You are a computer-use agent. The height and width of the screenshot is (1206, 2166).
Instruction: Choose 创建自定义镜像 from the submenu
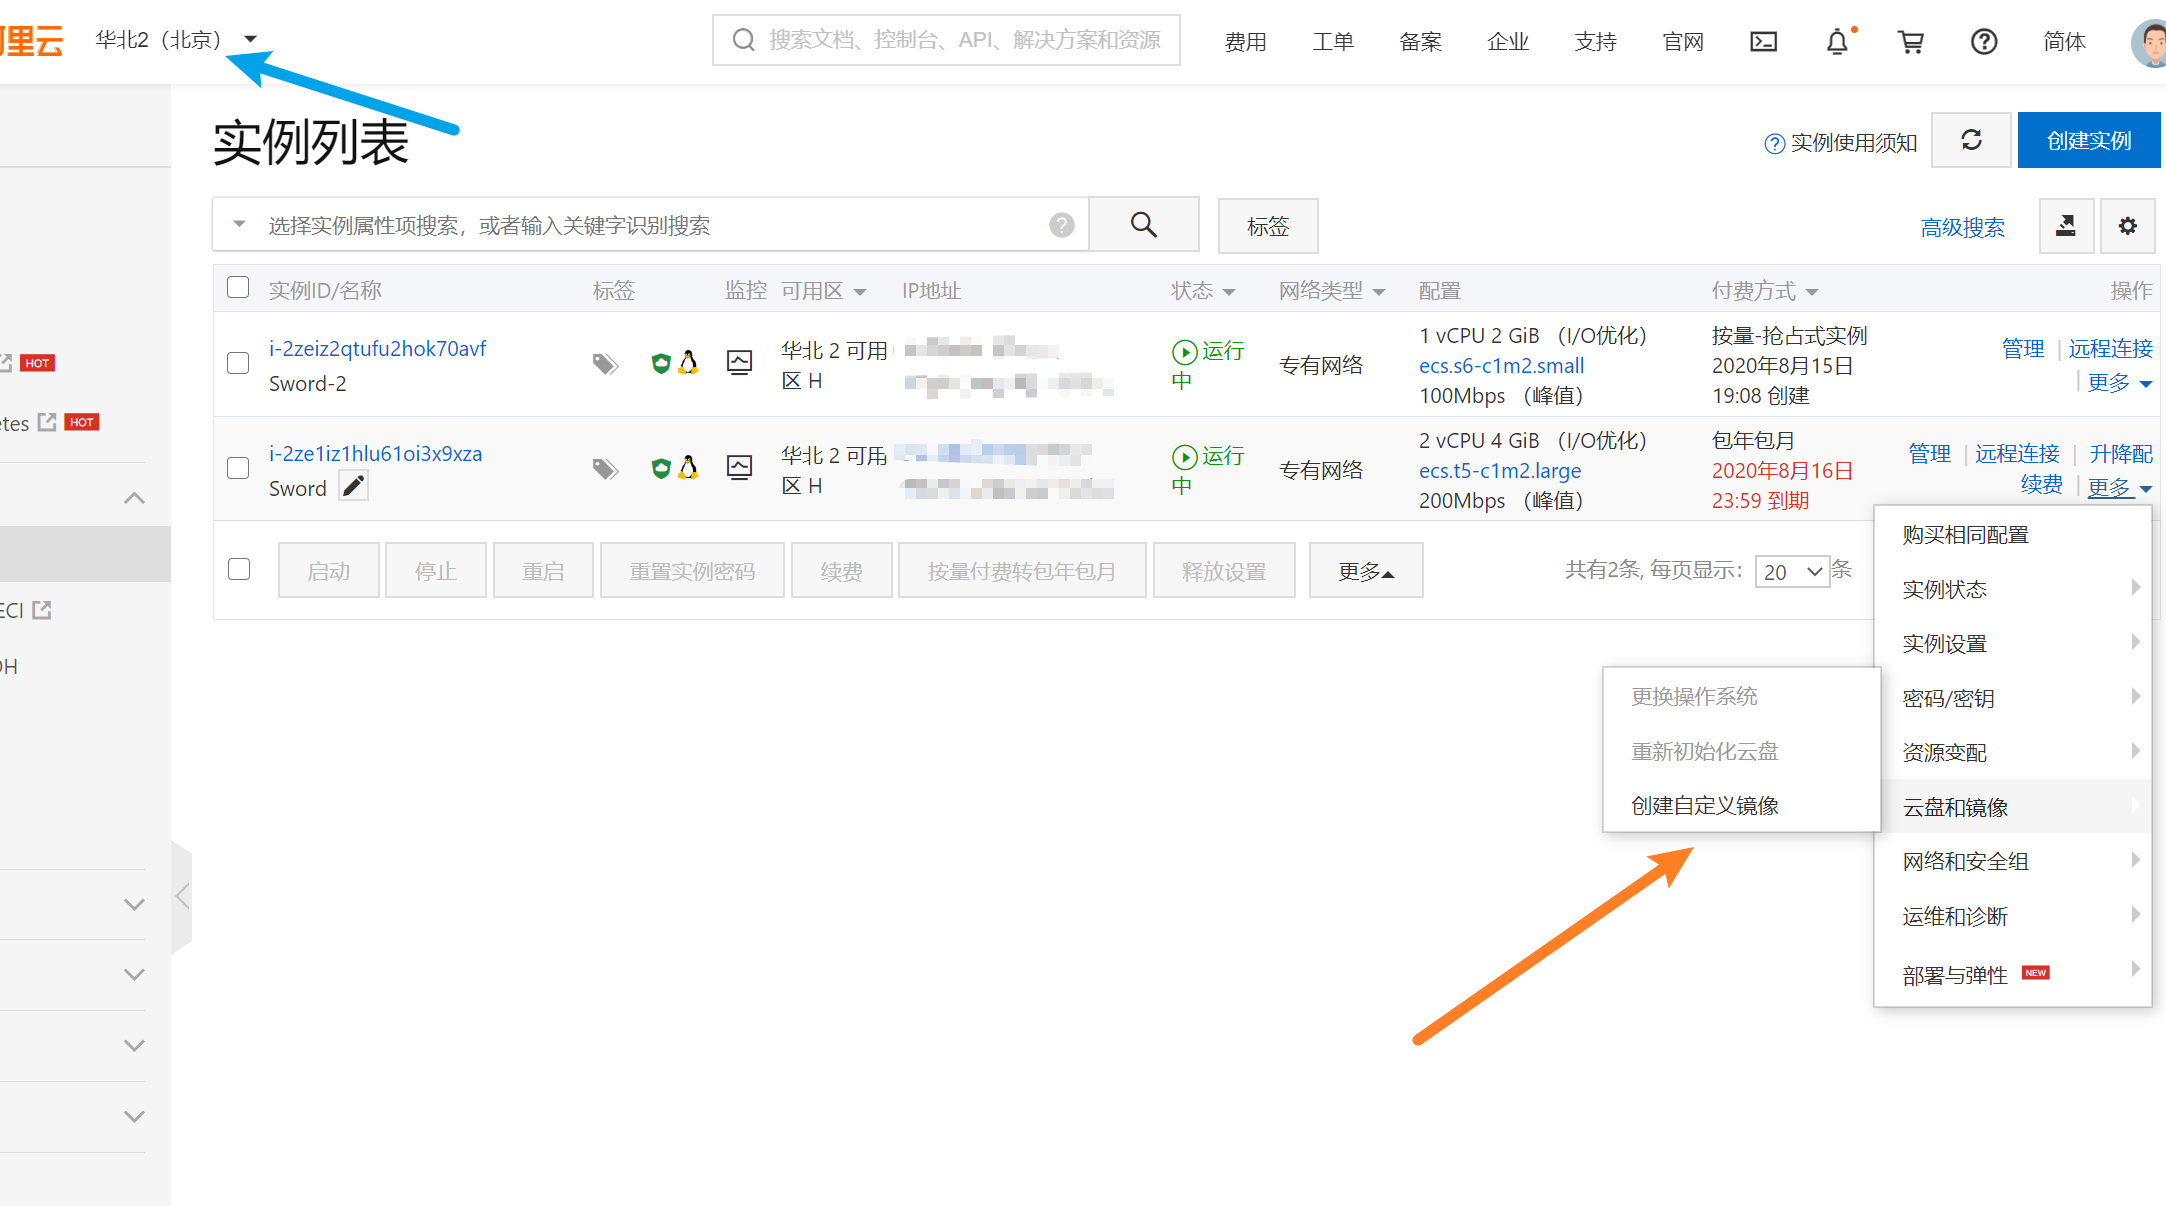pyautogui.click(x=1704, y=805)
